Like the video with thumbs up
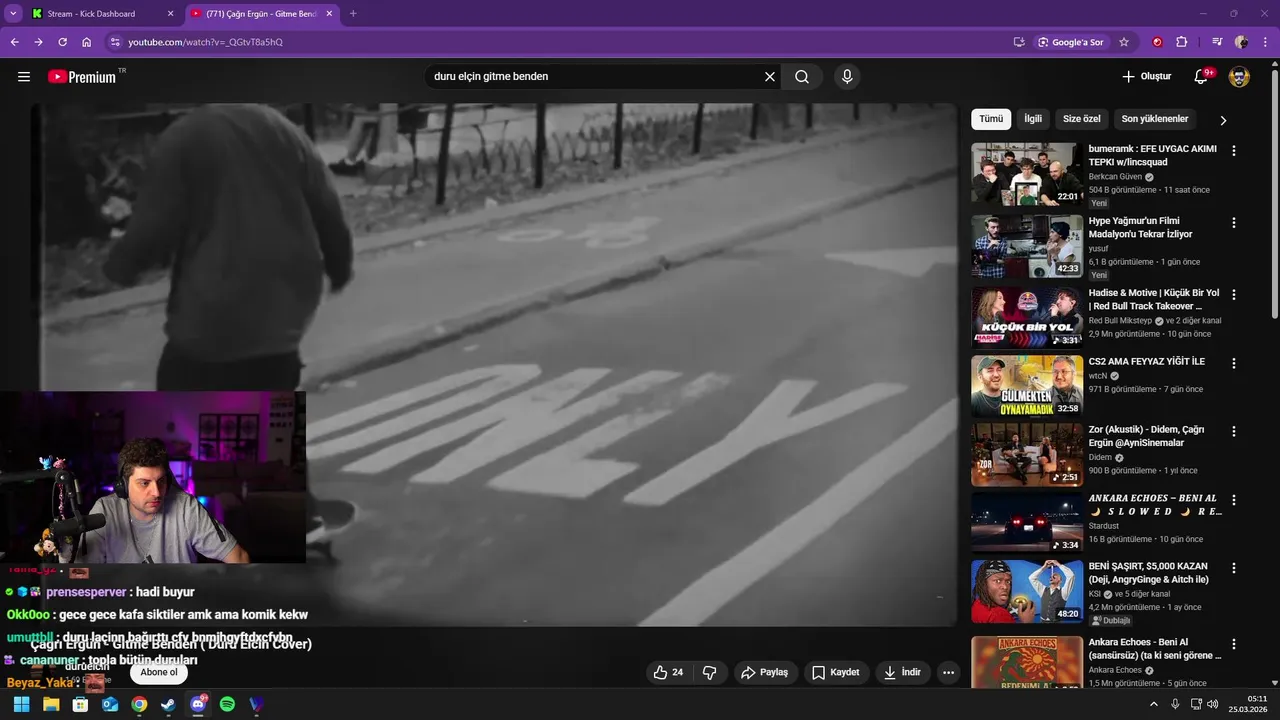The width and height of the screenshot is (1280, 720). tap(668, 673)
